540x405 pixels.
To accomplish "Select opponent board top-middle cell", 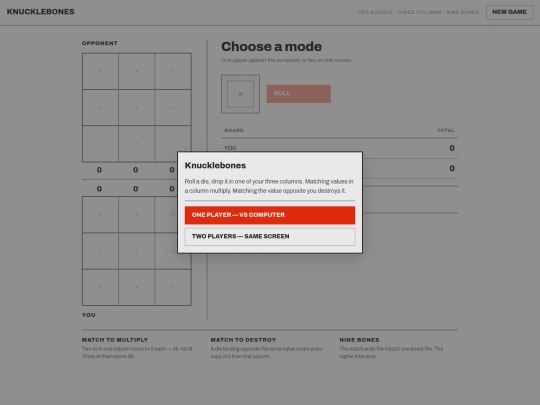I will point(137,71).
